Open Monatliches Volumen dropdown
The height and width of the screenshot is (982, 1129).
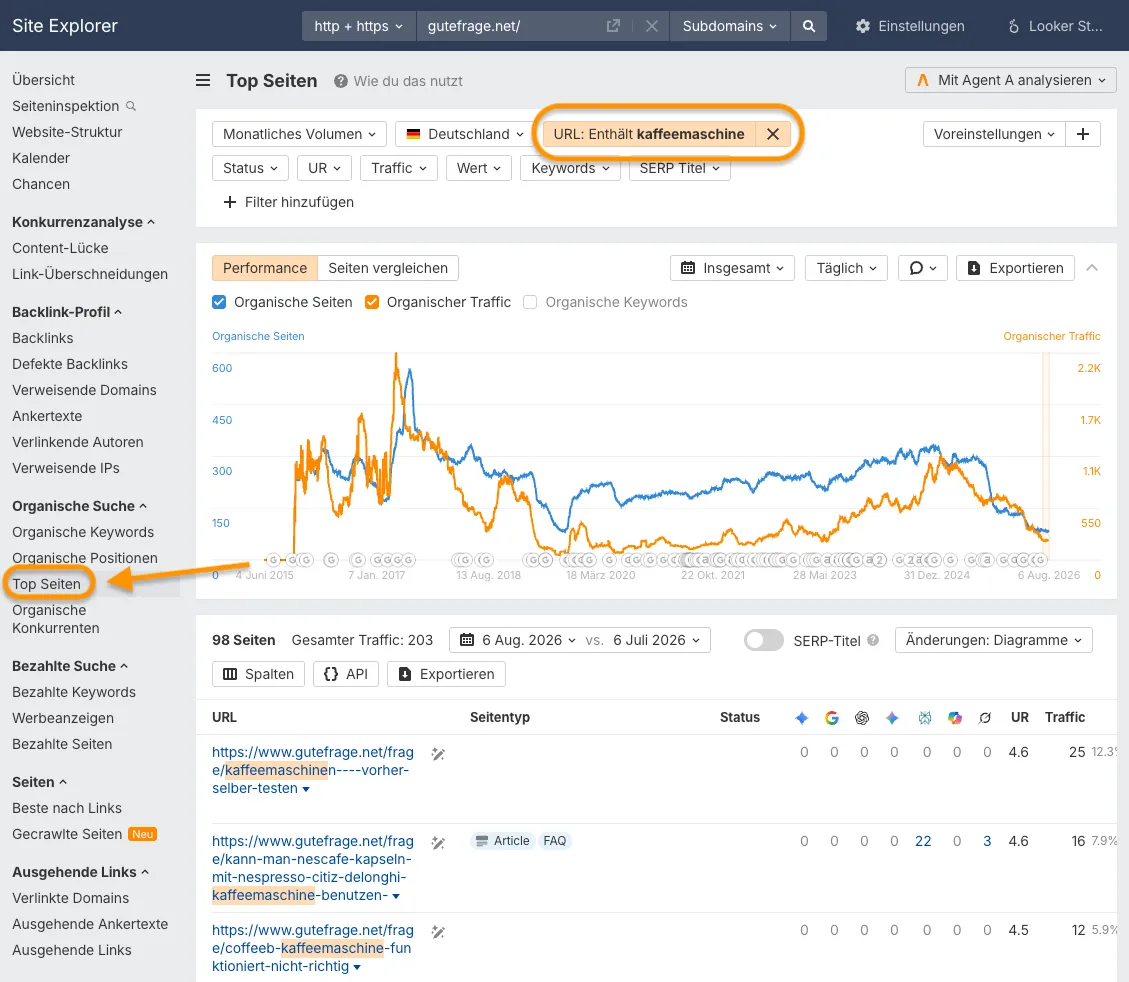(x=300, y=134)
